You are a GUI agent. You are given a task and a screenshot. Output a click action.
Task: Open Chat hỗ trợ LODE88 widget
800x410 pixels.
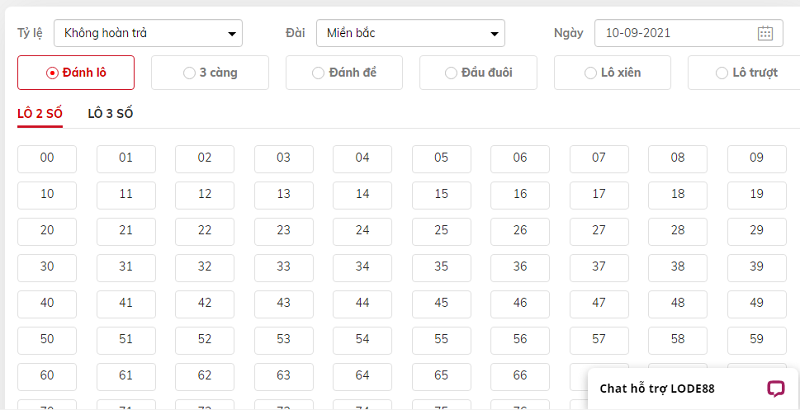click(x=693, y=389)
